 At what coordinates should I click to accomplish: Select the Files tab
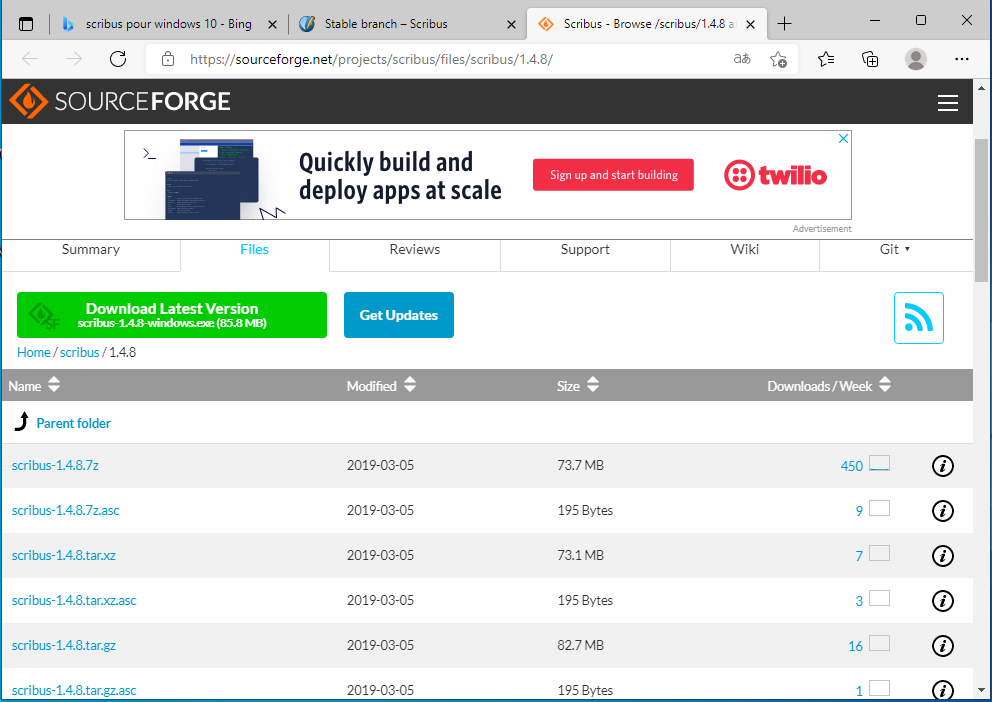254,249
